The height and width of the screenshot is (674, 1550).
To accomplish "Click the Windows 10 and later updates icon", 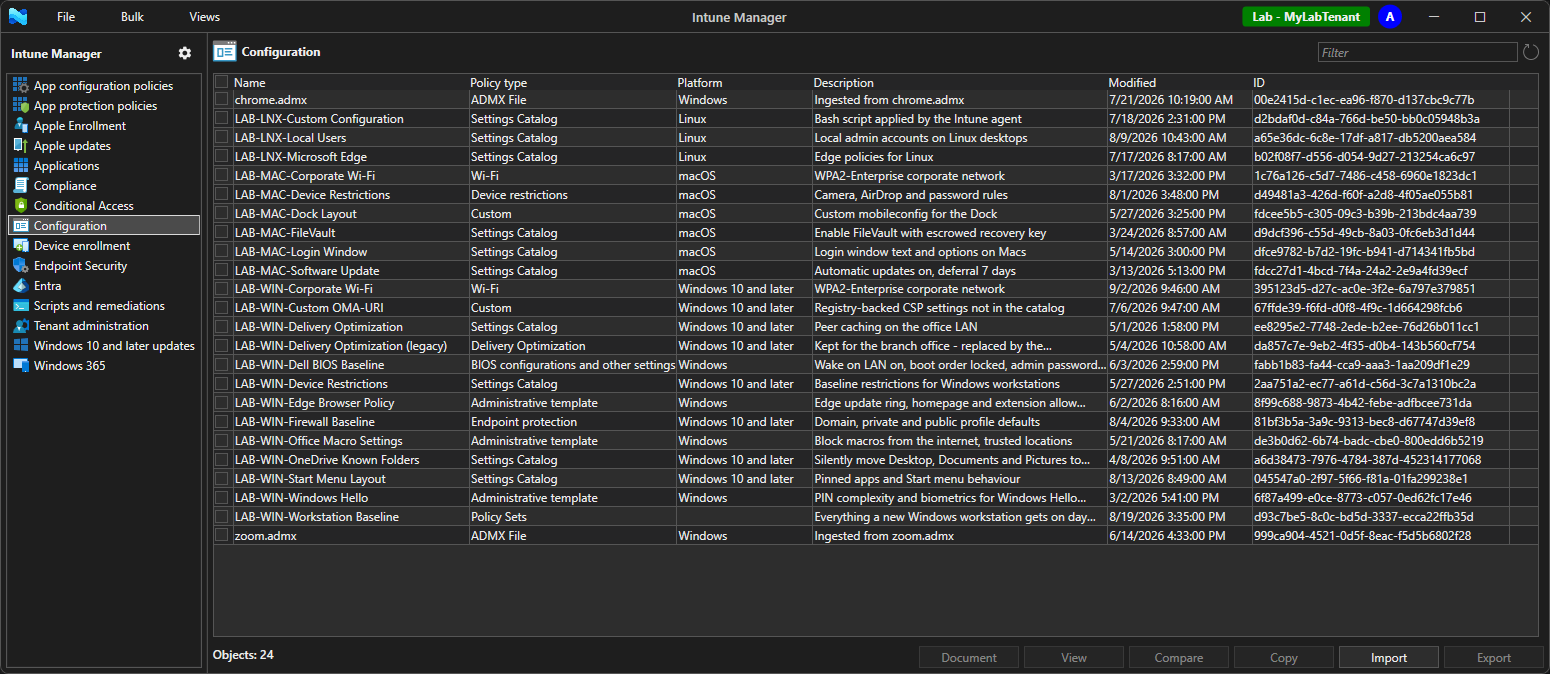I will [20, 346].
